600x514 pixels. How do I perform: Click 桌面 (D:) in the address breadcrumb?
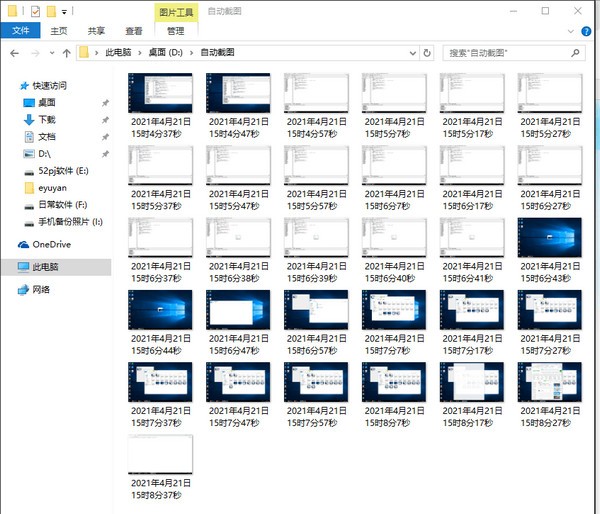pyautogui.click(x=167, y=52)
